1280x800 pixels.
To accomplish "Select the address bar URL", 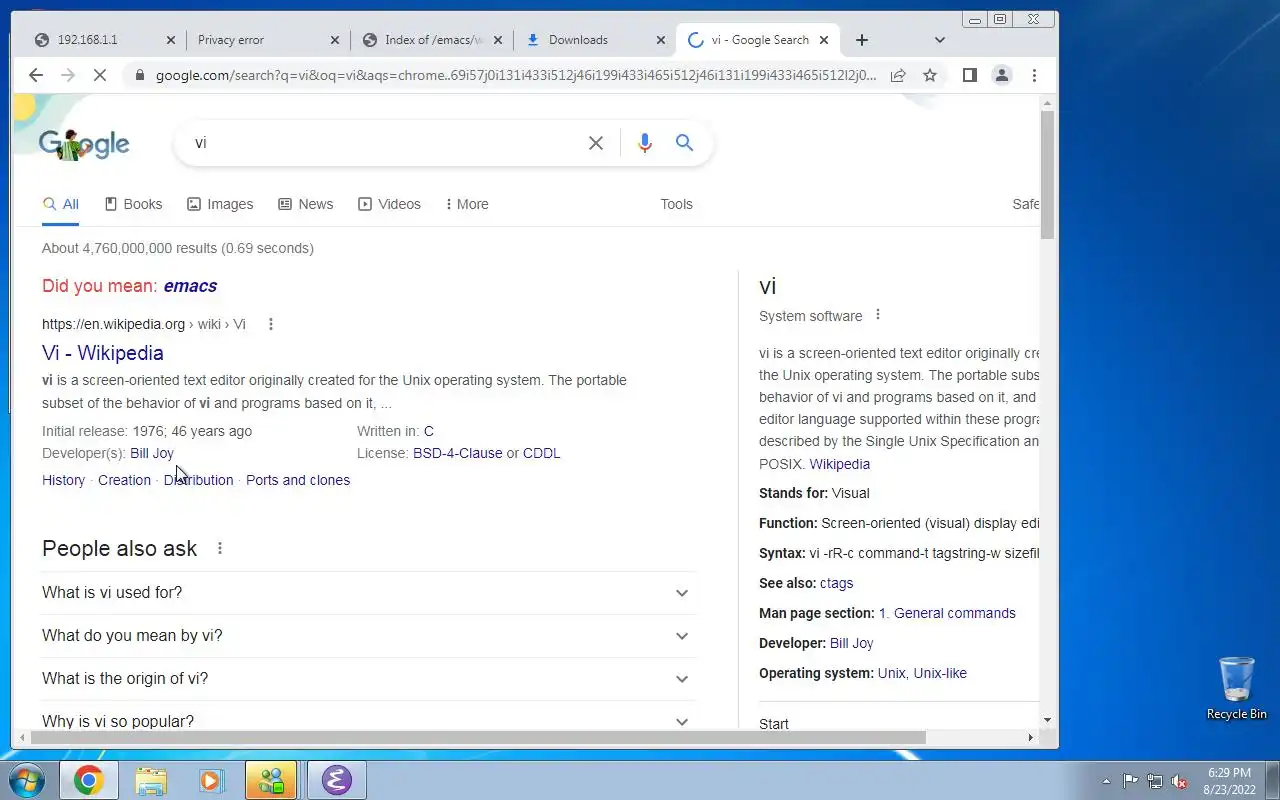I will coord(515,75).
